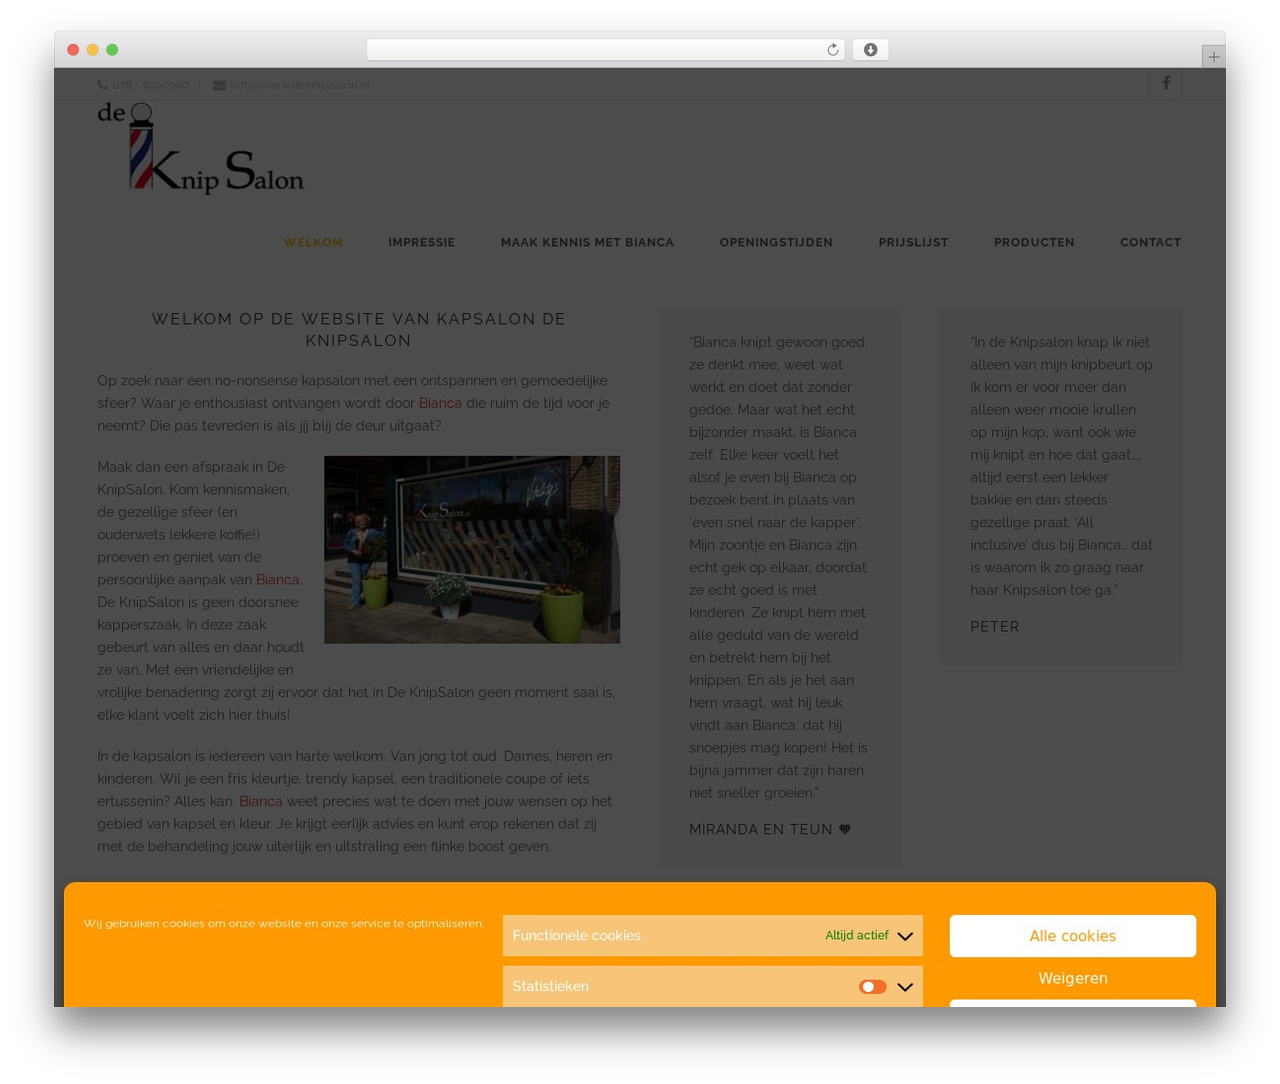
Task: Toggle the Statistieken cookies switch
Action: tap(872, 987)
